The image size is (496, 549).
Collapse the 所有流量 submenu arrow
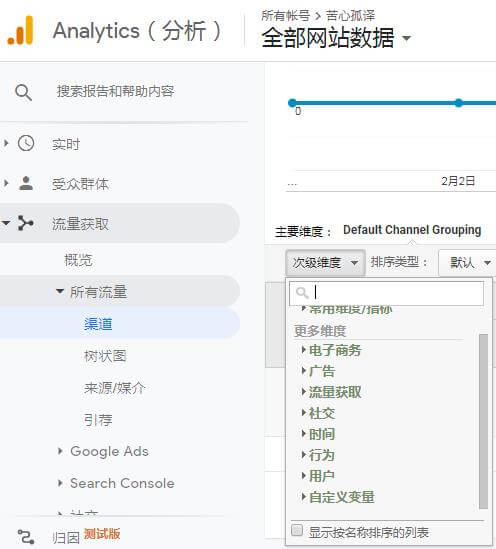point(60,291)
